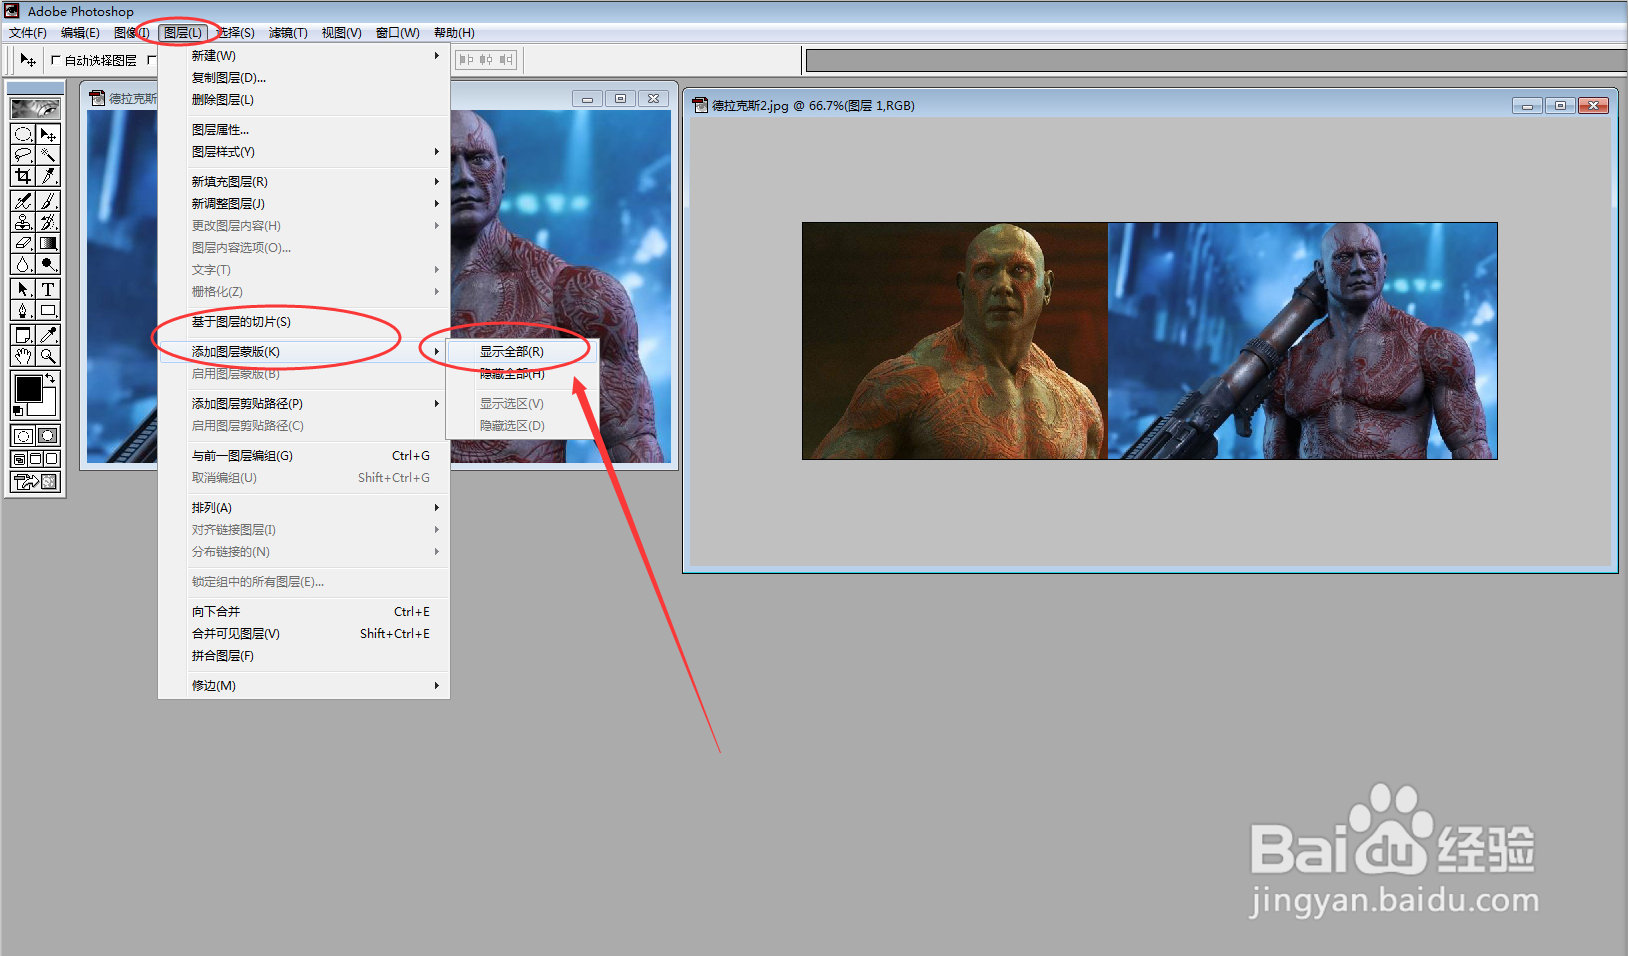Open 窗口(W) menu
The image size is (1628, 956).
(x=397, y=33)
